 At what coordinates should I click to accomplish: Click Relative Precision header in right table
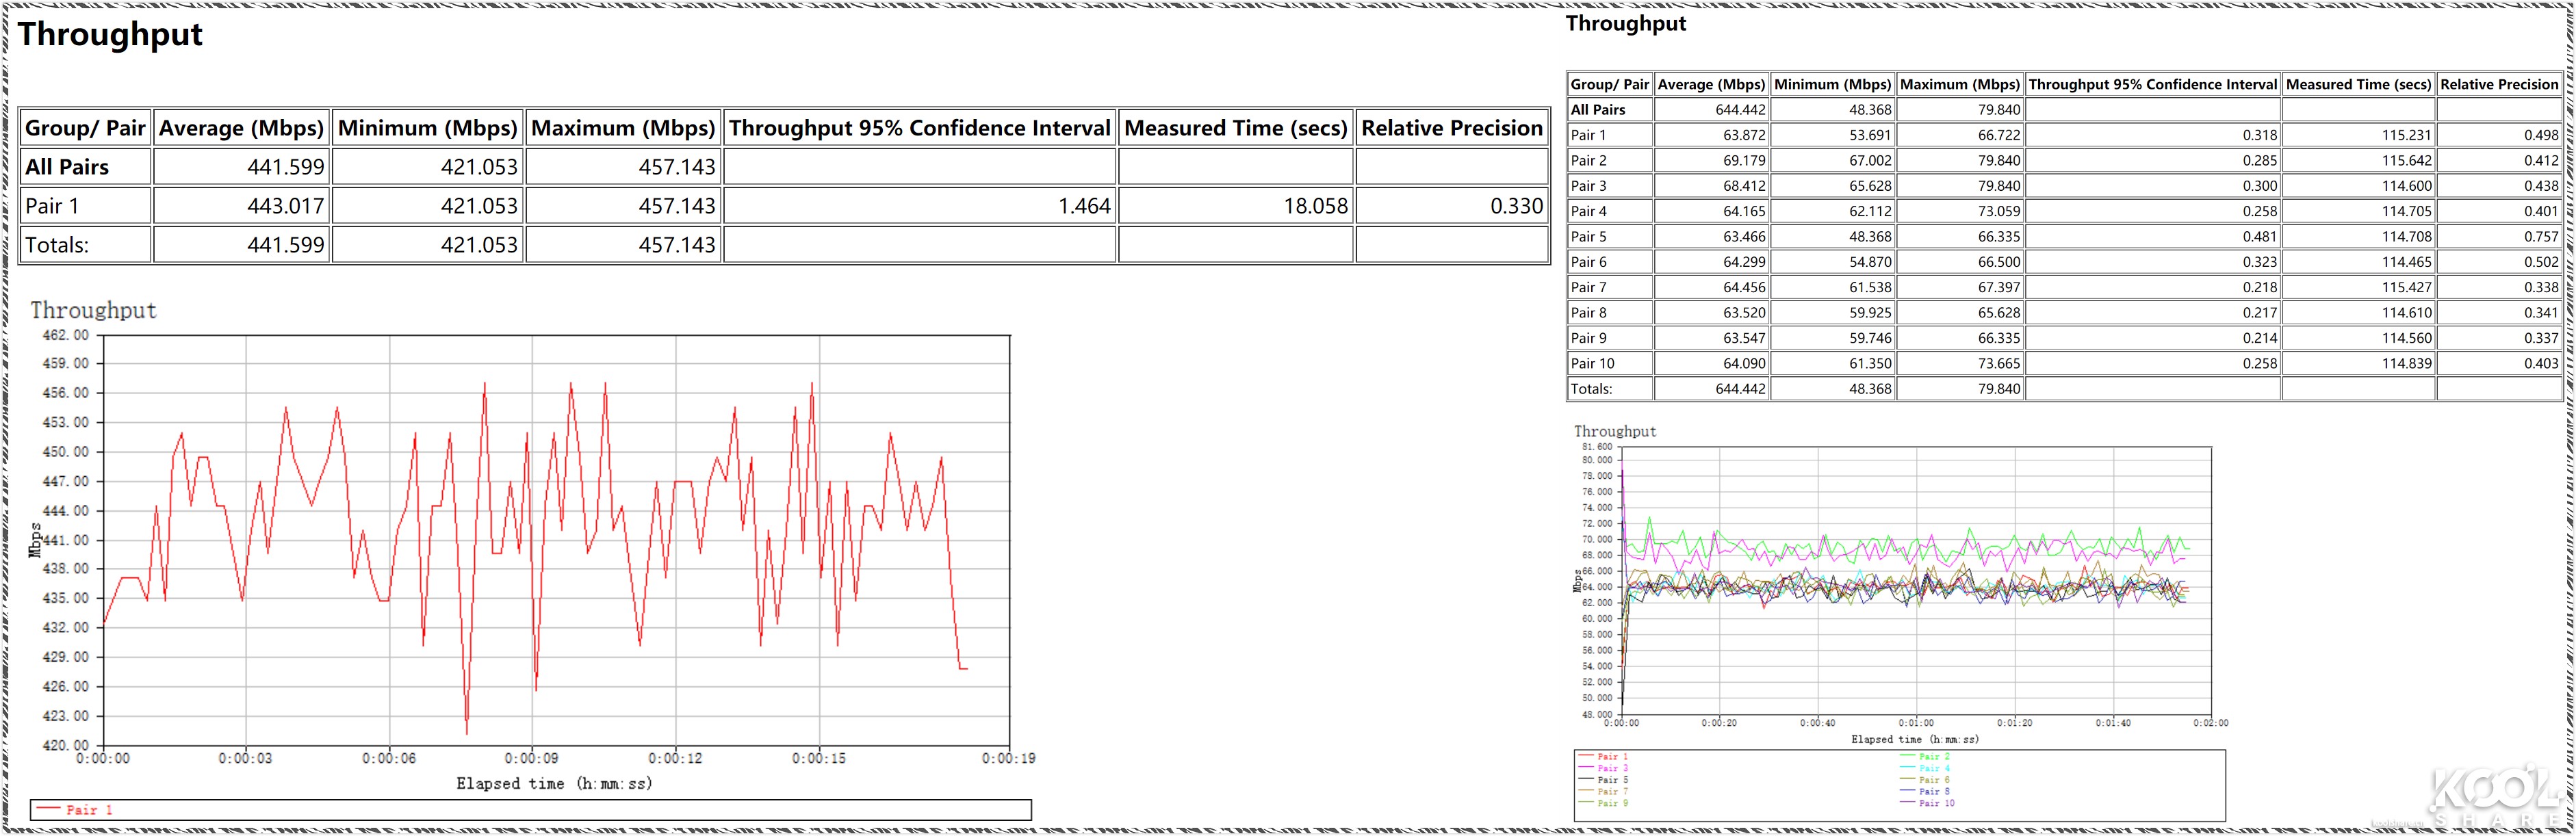coord(2498,84)
